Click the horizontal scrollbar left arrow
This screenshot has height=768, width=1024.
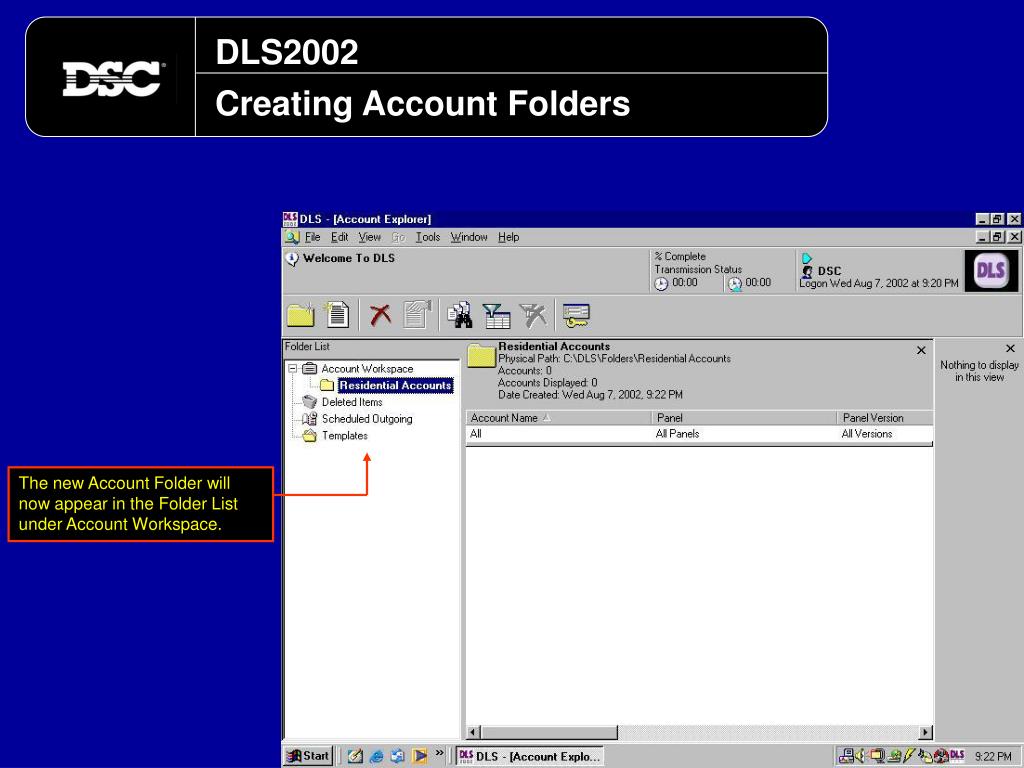(x=473, y=732)
